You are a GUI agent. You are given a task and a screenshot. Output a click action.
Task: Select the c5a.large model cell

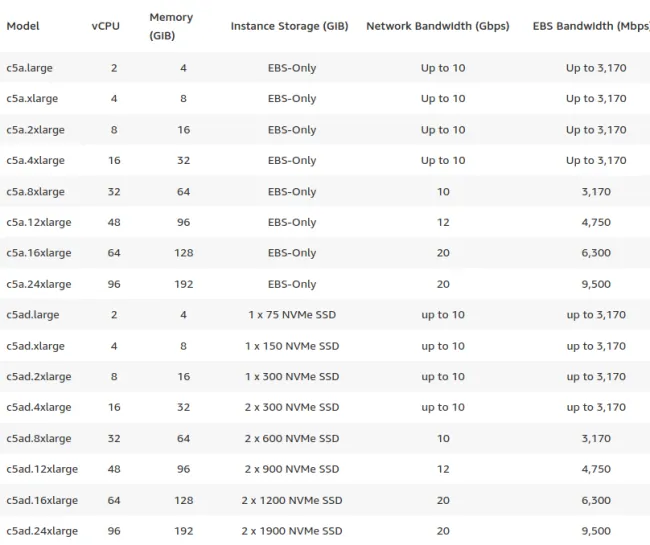(x=29, y=68)
